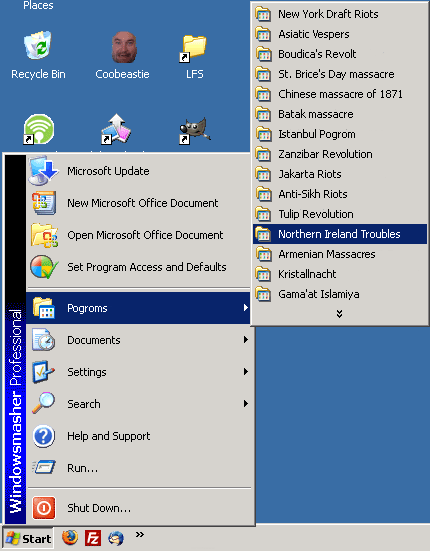430x551 pixels.
Task: Click the Pogroms folder icon
Action: click(x=44, y=308)
